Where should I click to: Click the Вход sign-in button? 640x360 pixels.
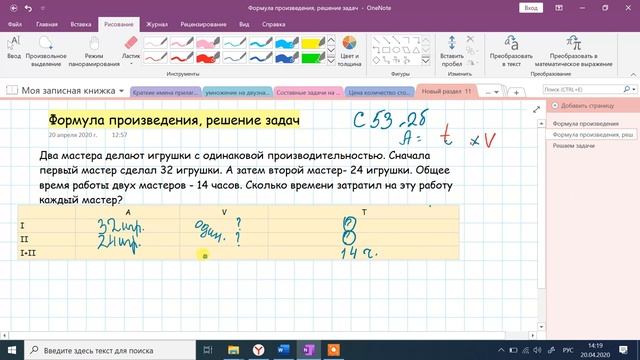coord(531,8)
